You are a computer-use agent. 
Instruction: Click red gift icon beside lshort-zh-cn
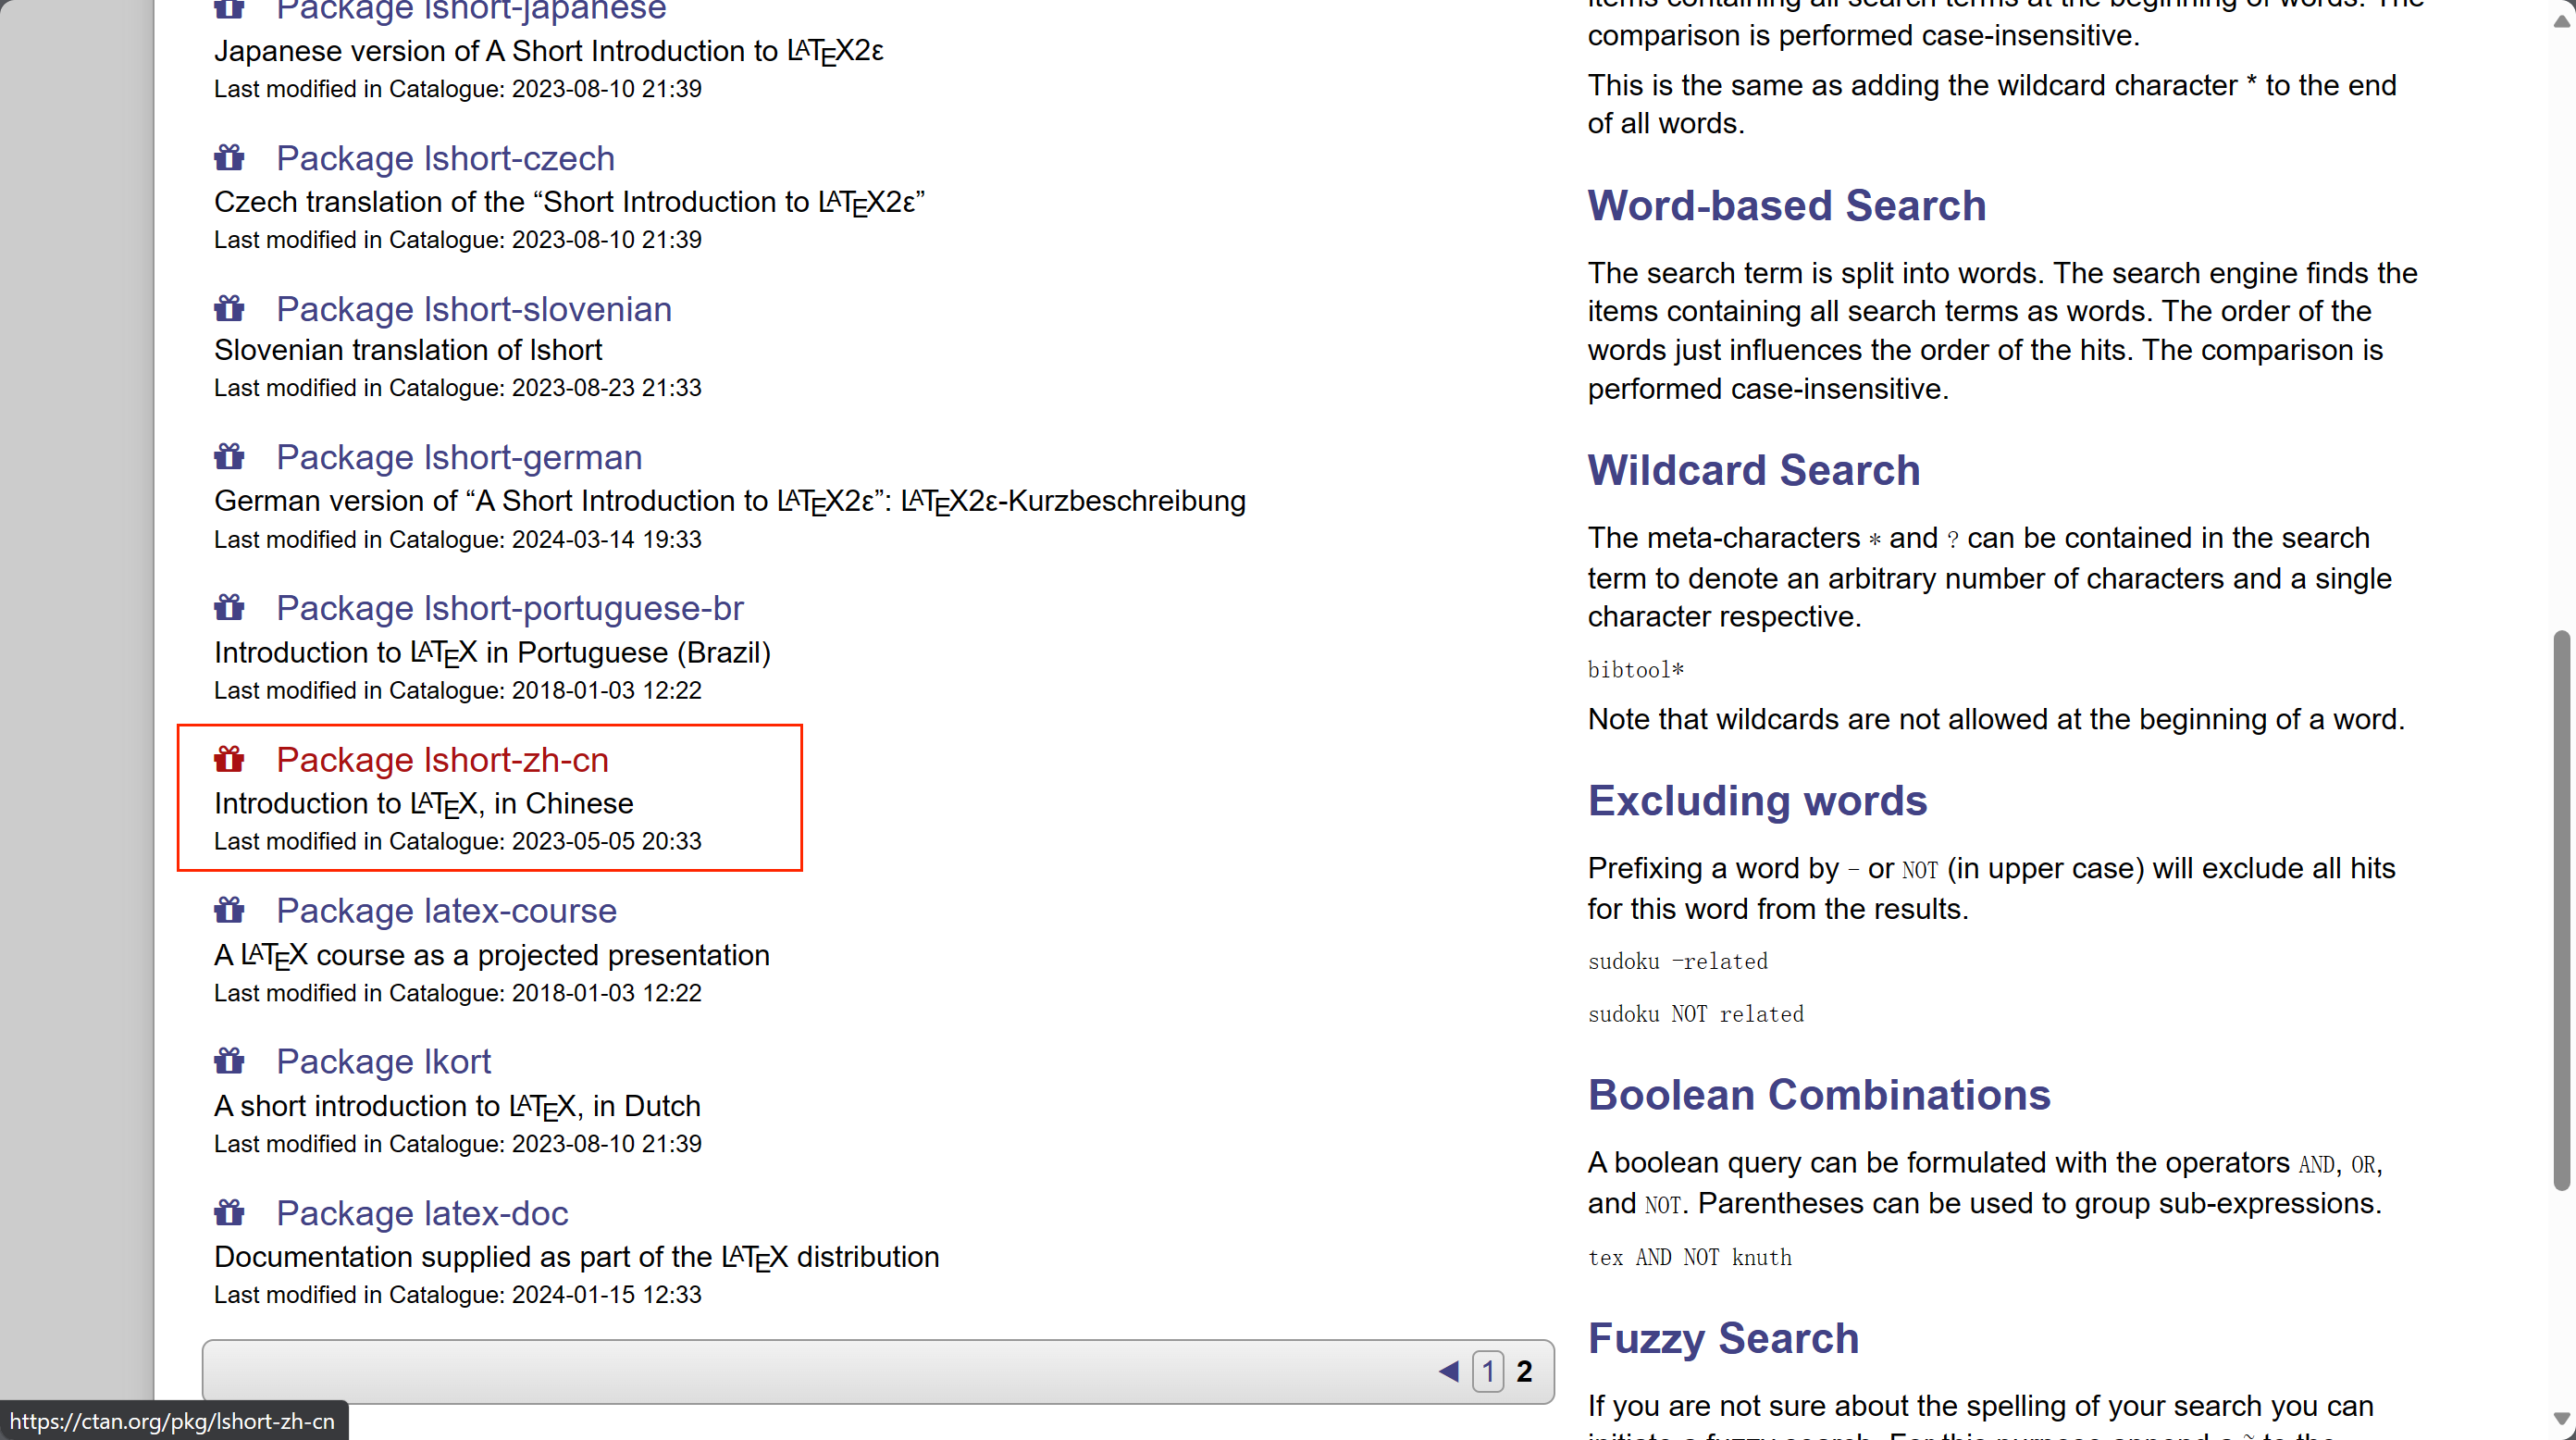(x=229, y=760)
